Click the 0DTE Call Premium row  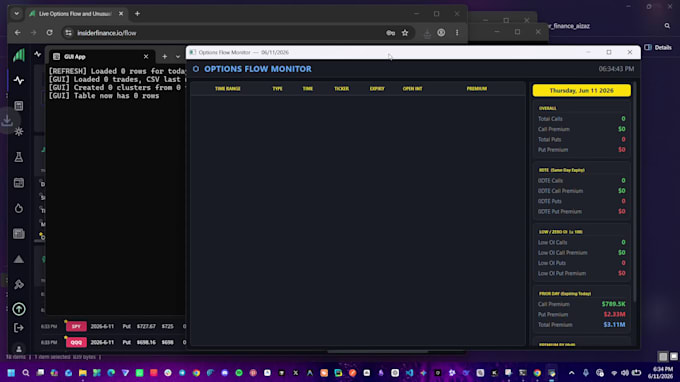point(582,191)
